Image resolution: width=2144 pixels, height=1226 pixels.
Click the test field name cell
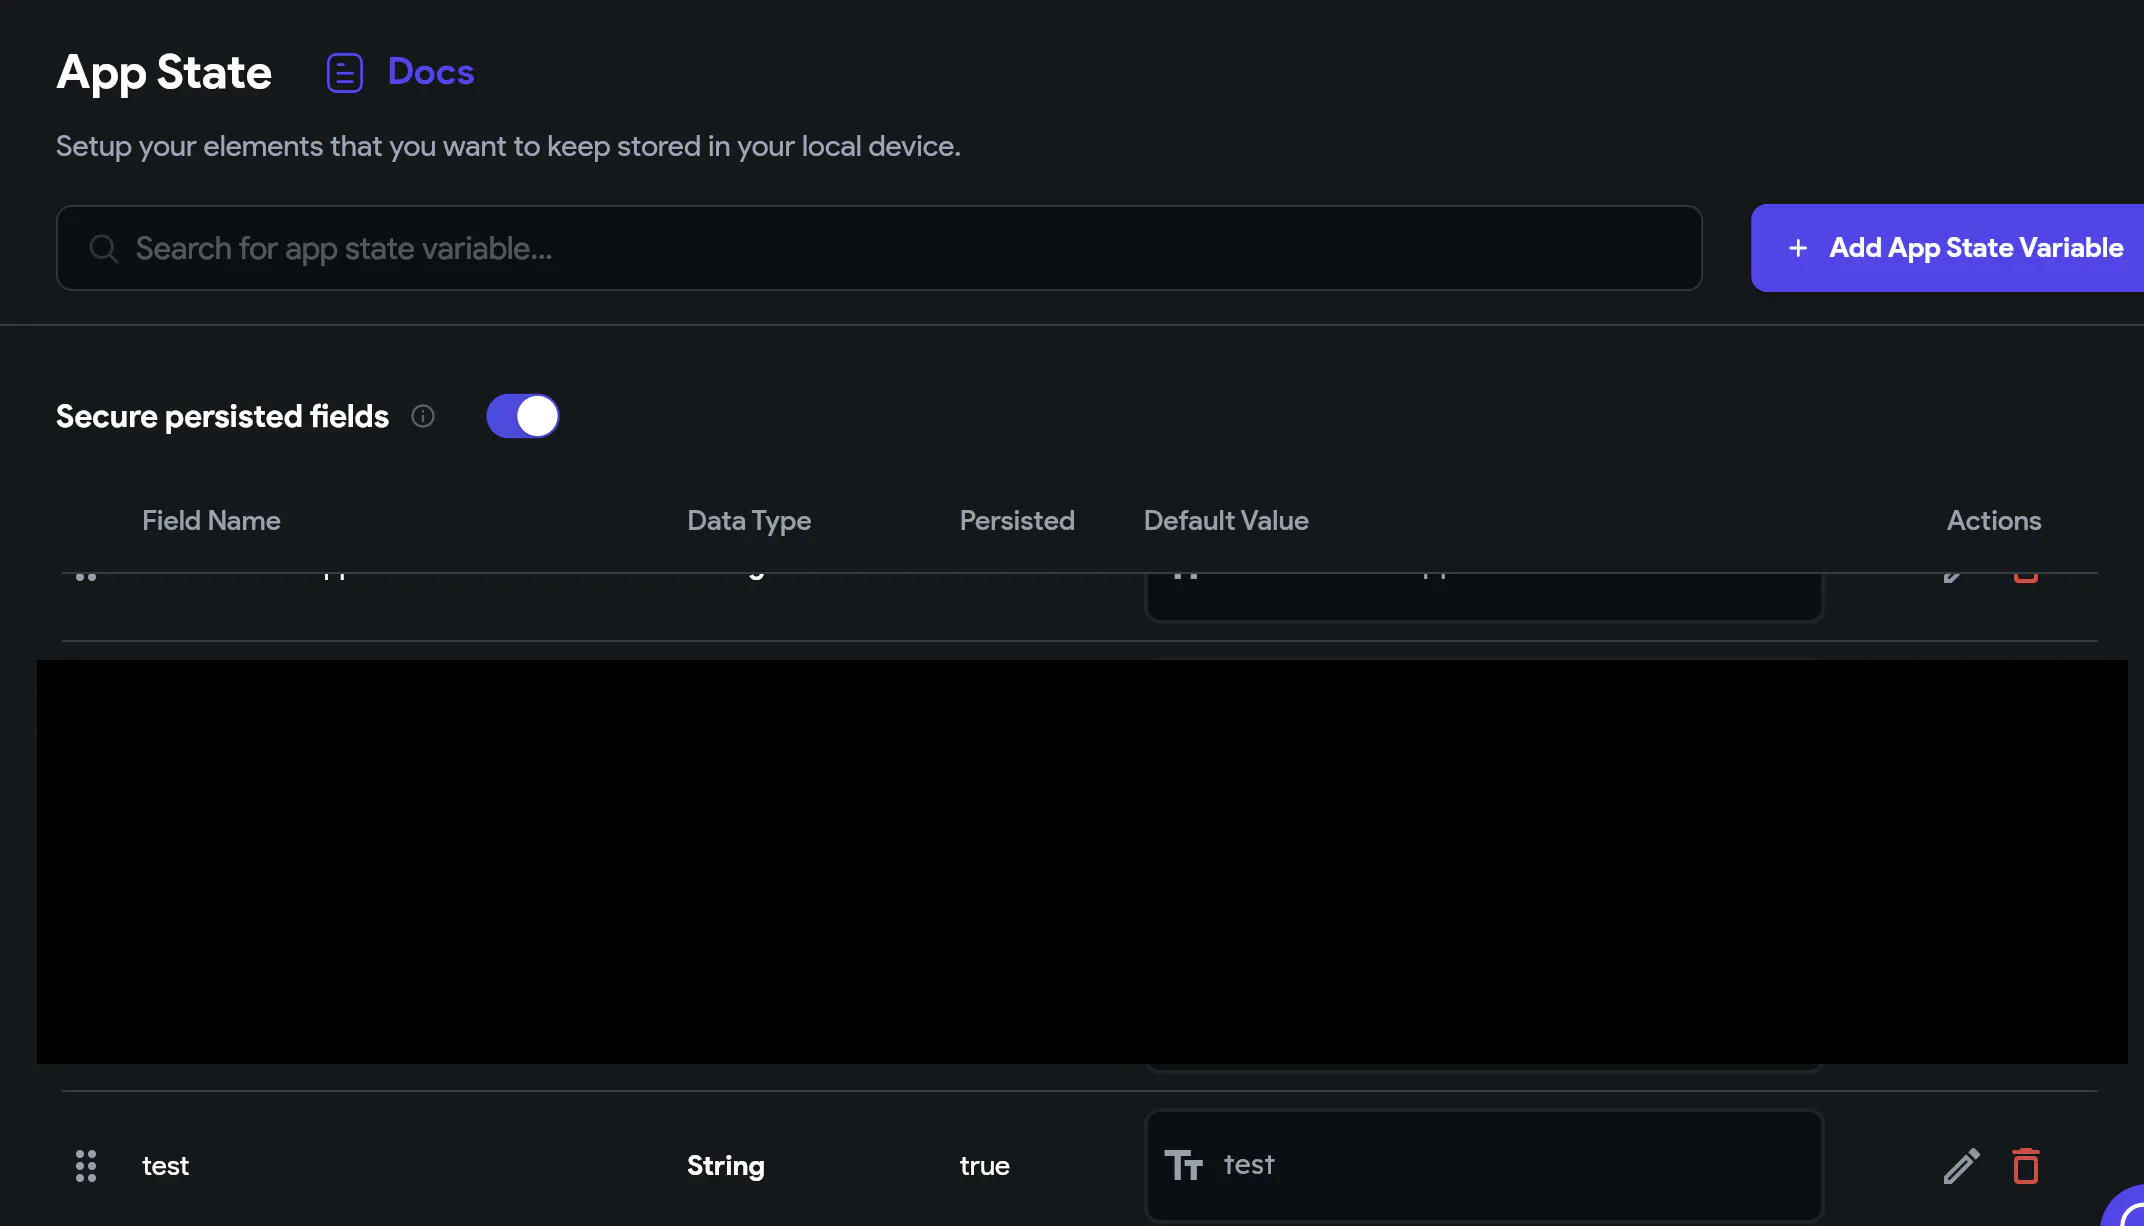[166, 1166]
